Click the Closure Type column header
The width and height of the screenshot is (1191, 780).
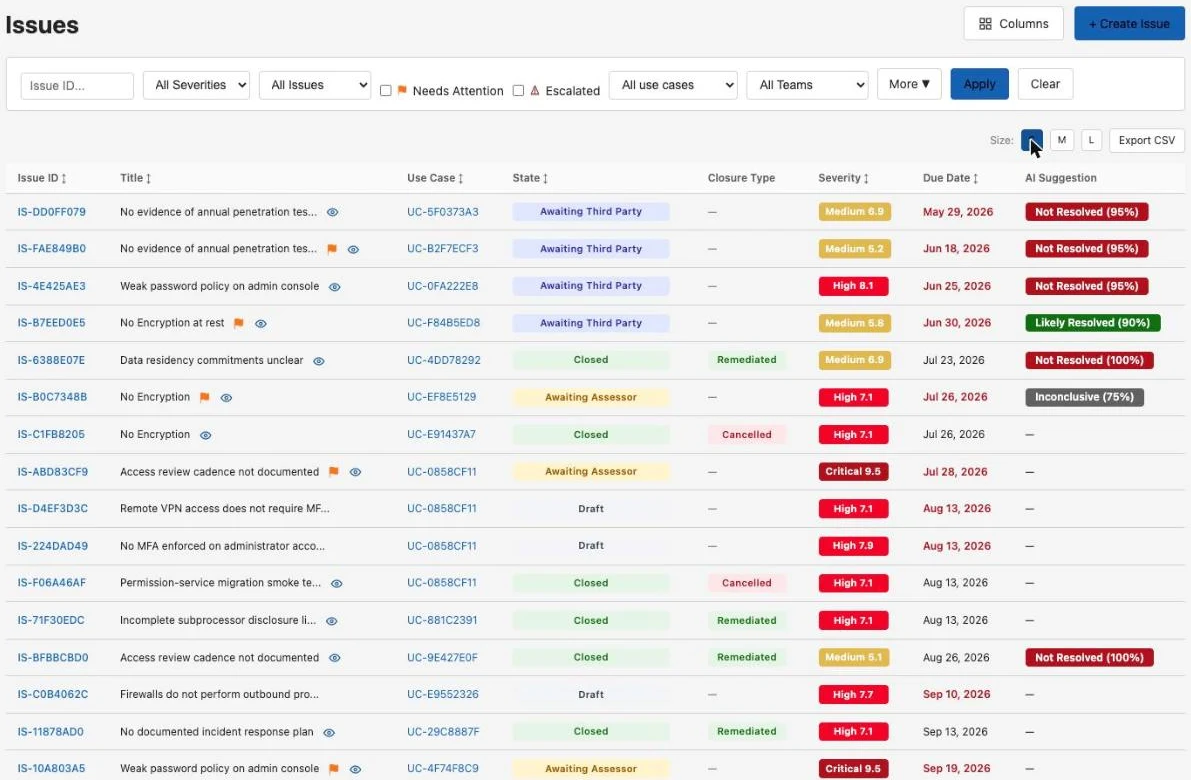pos(741,178)
